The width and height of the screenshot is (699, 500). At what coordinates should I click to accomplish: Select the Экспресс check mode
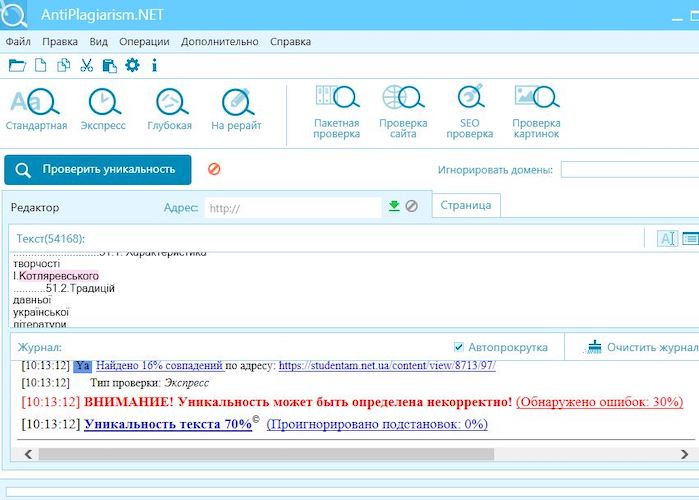pos(103,109)
